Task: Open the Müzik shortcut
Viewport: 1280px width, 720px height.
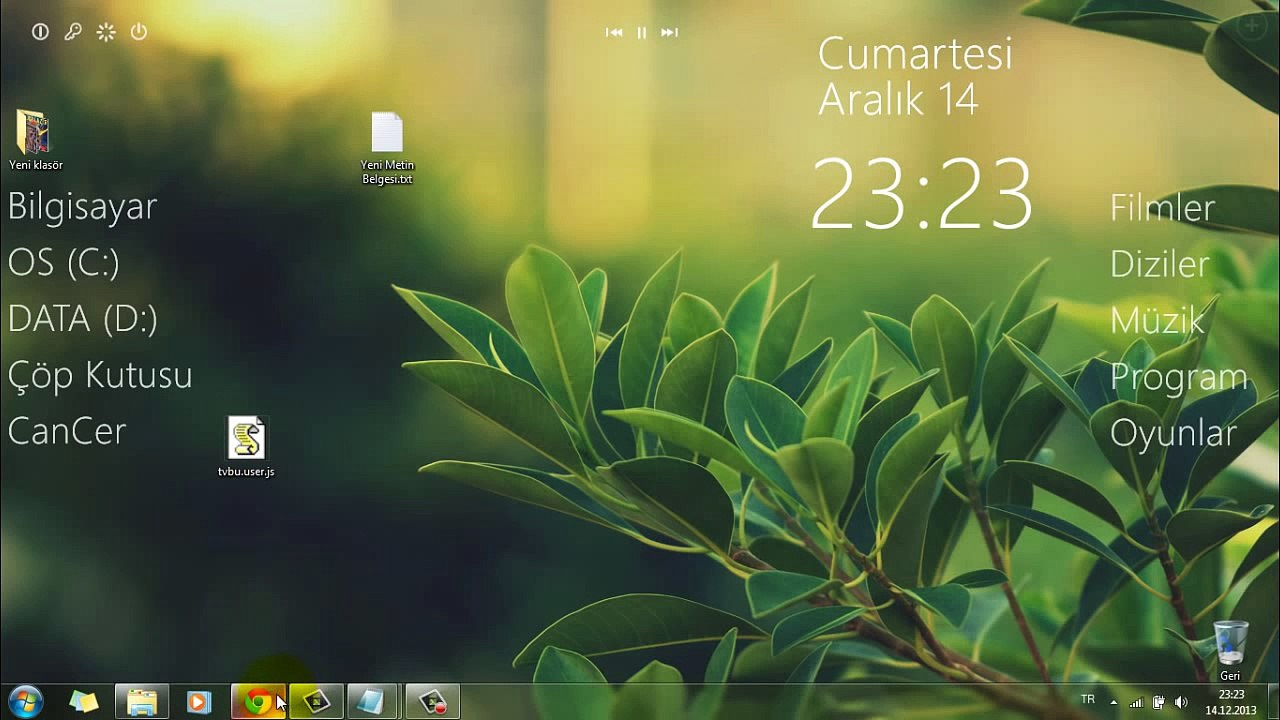Action: click(x=1157, y=320)
